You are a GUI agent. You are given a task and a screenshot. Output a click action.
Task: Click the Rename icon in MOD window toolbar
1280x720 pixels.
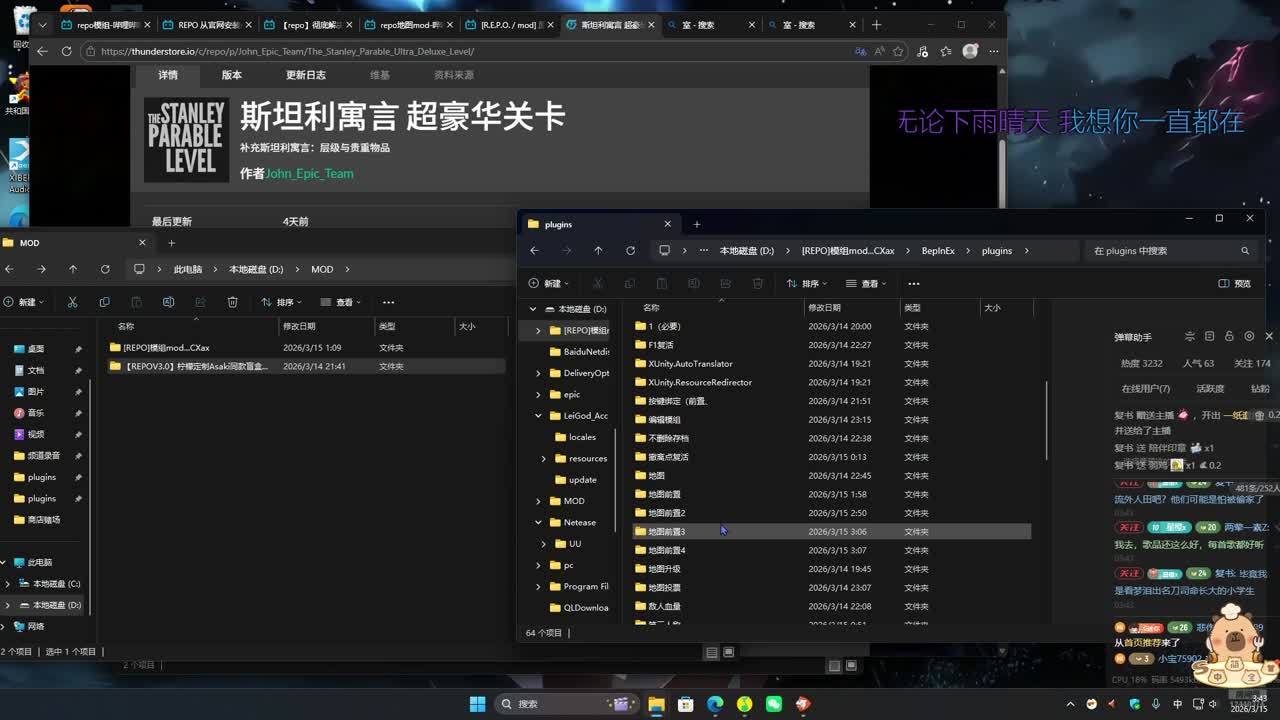(168, 302)
